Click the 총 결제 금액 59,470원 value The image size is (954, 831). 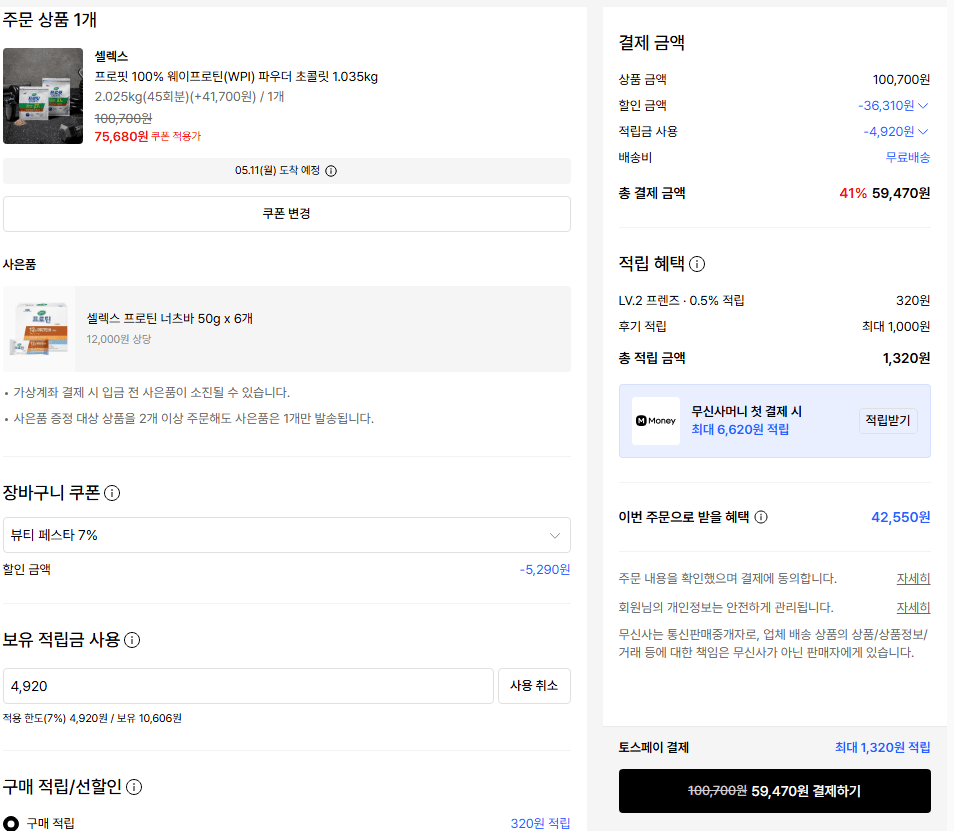pyautogui.click(x=901, y=193)
